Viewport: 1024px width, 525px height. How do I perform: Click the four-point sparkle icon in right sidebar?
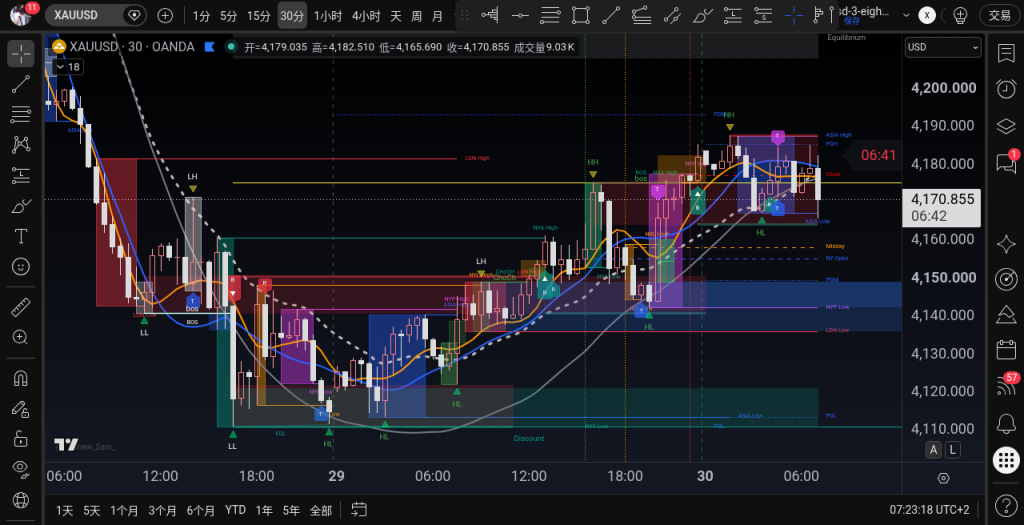pos(1006,244)
